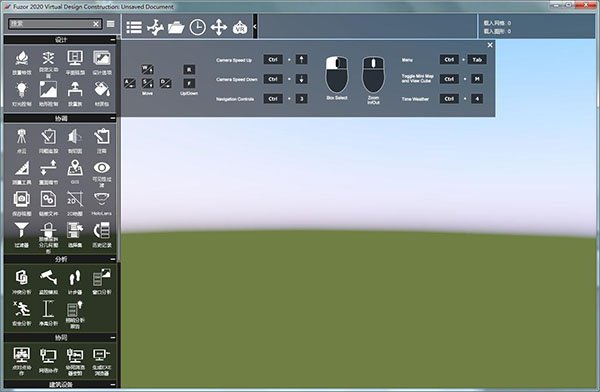Screen dimensions: 600x392
Task: Select the airplane navigation mode icon
Action: (155, 27)
